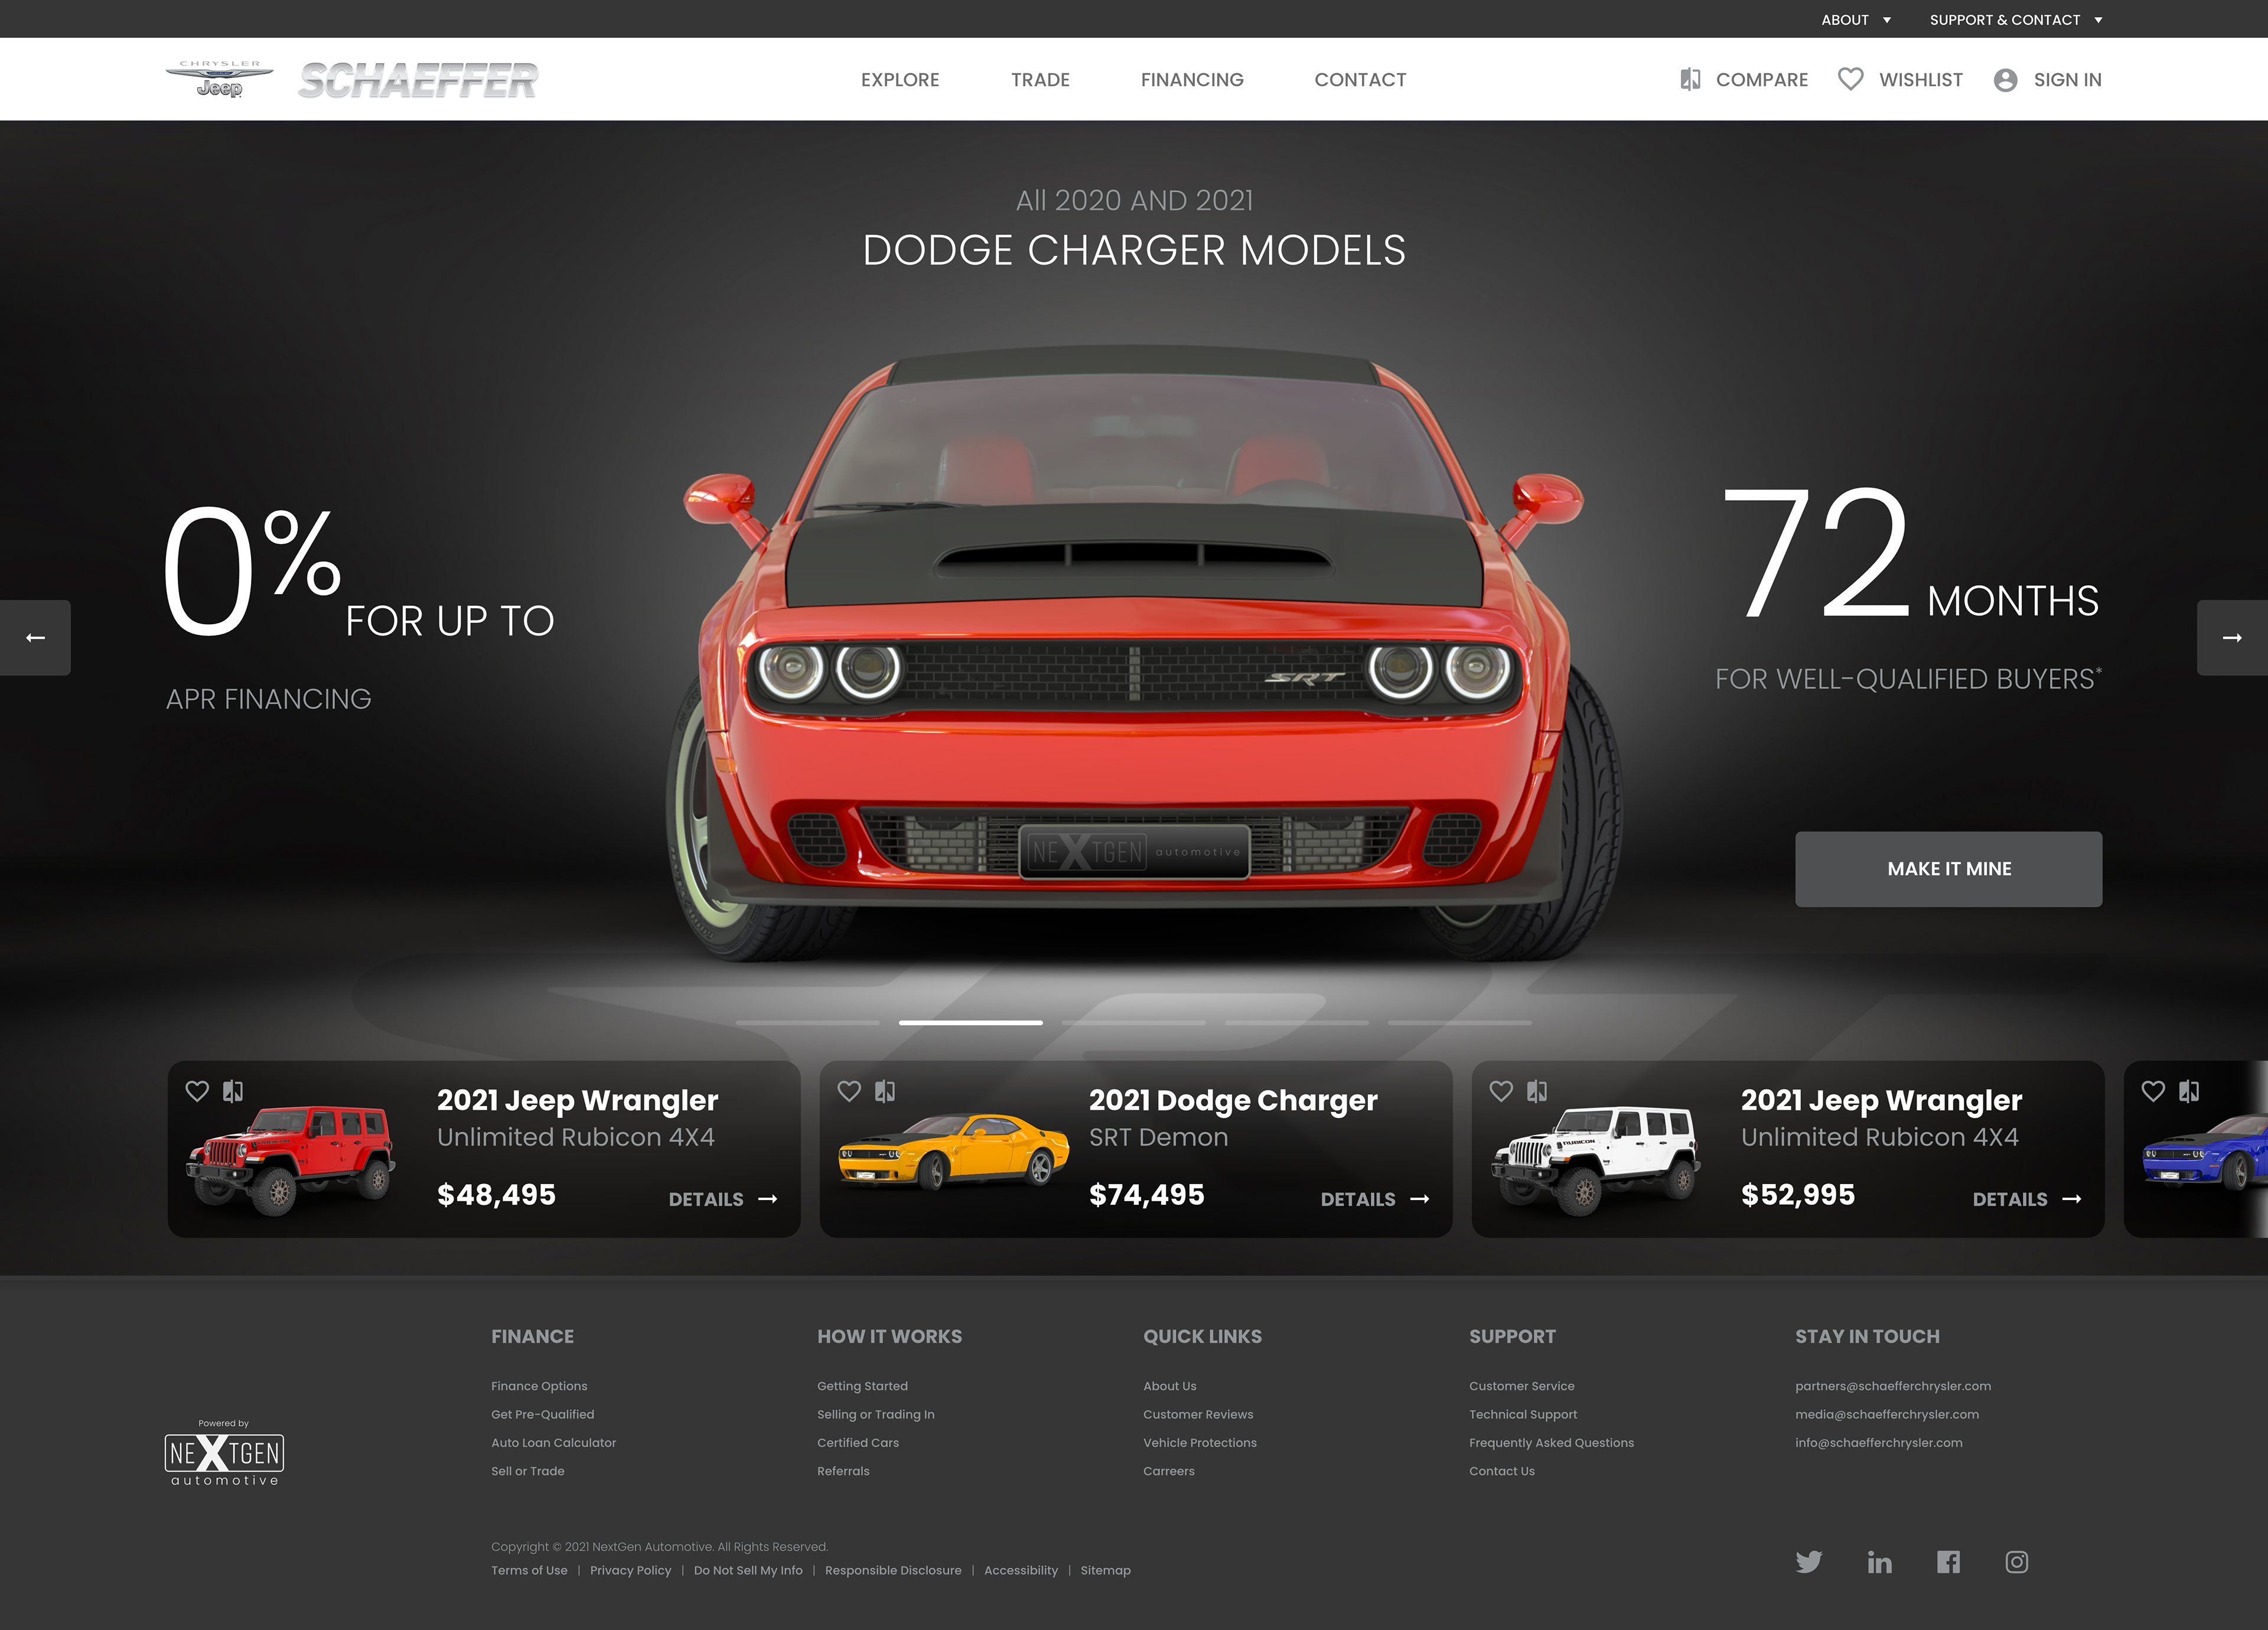Open the Trade menu
The height and width of the screenshot is (1630, 2268).
coord(1040,80)
